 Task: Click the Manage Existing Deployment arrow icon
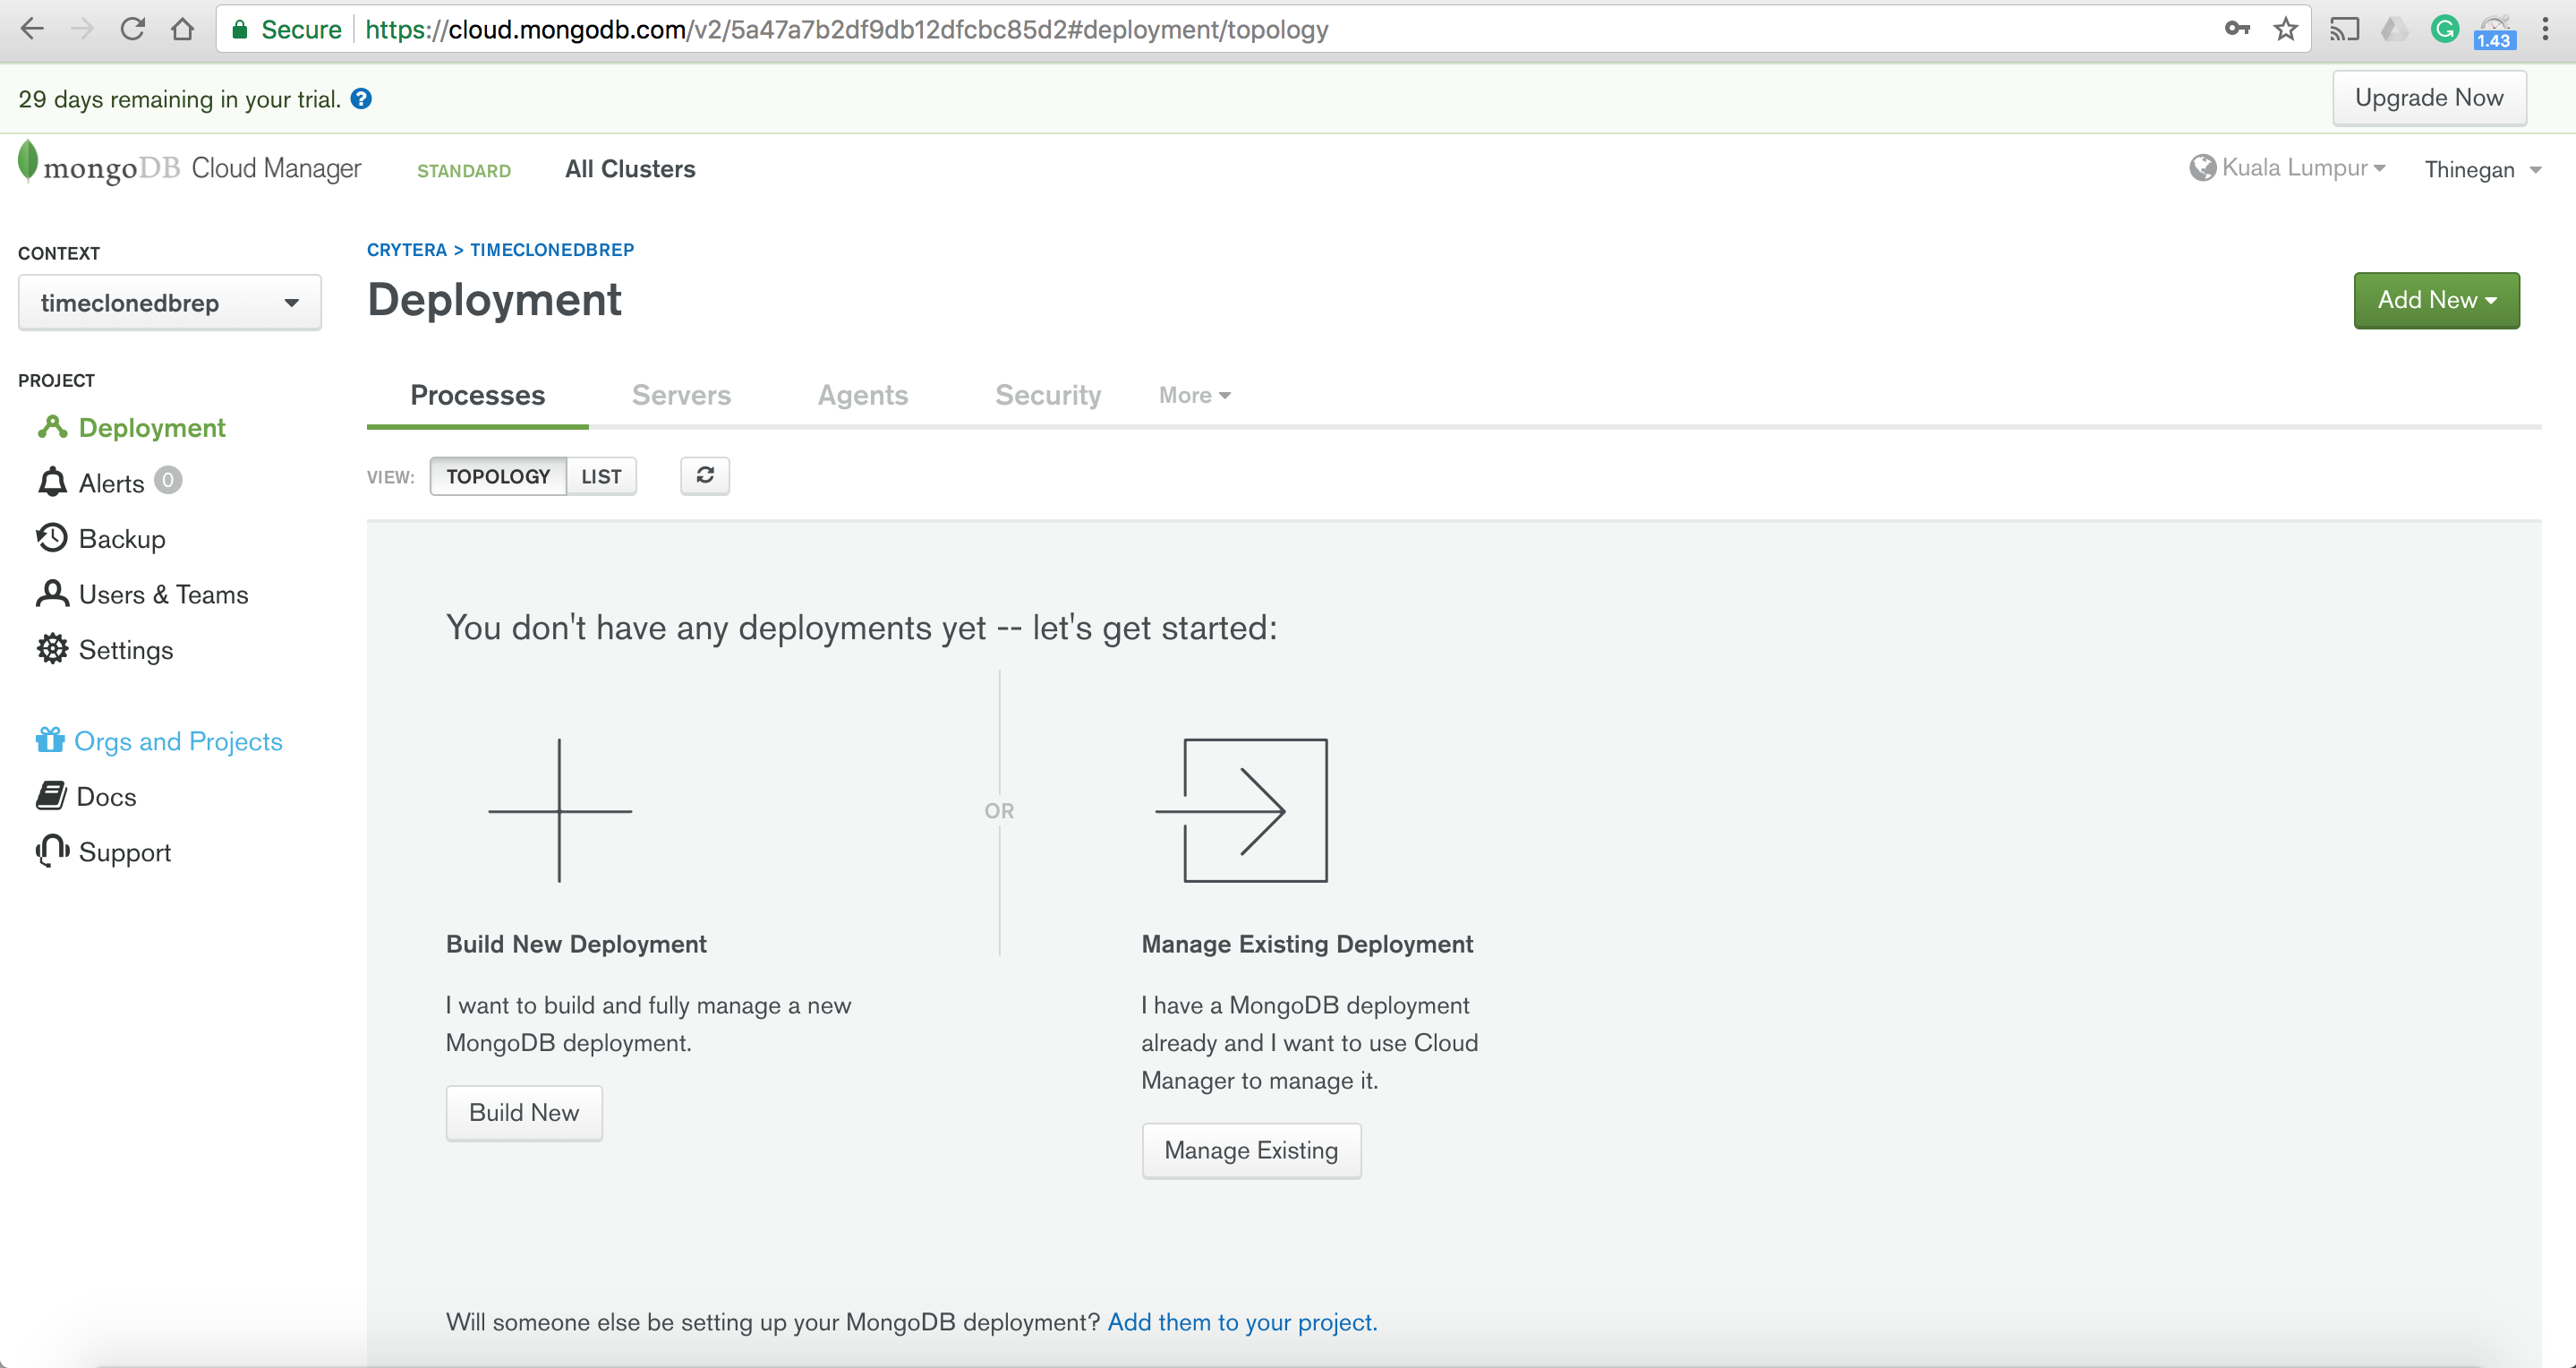pos(1242,810)
